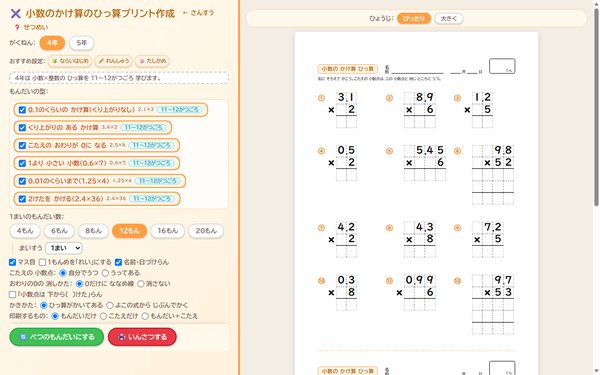The image size is (600, 375).
Task: Apply ならいはじめ preset
Action: (x=70, y=61)
